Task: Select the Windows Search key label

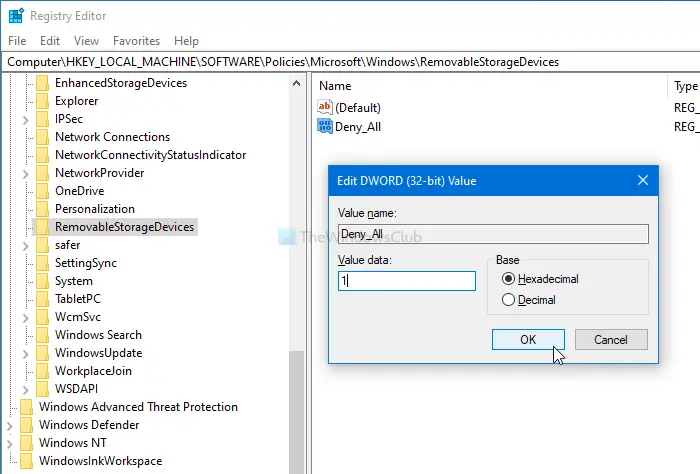Action: point(98,335)
